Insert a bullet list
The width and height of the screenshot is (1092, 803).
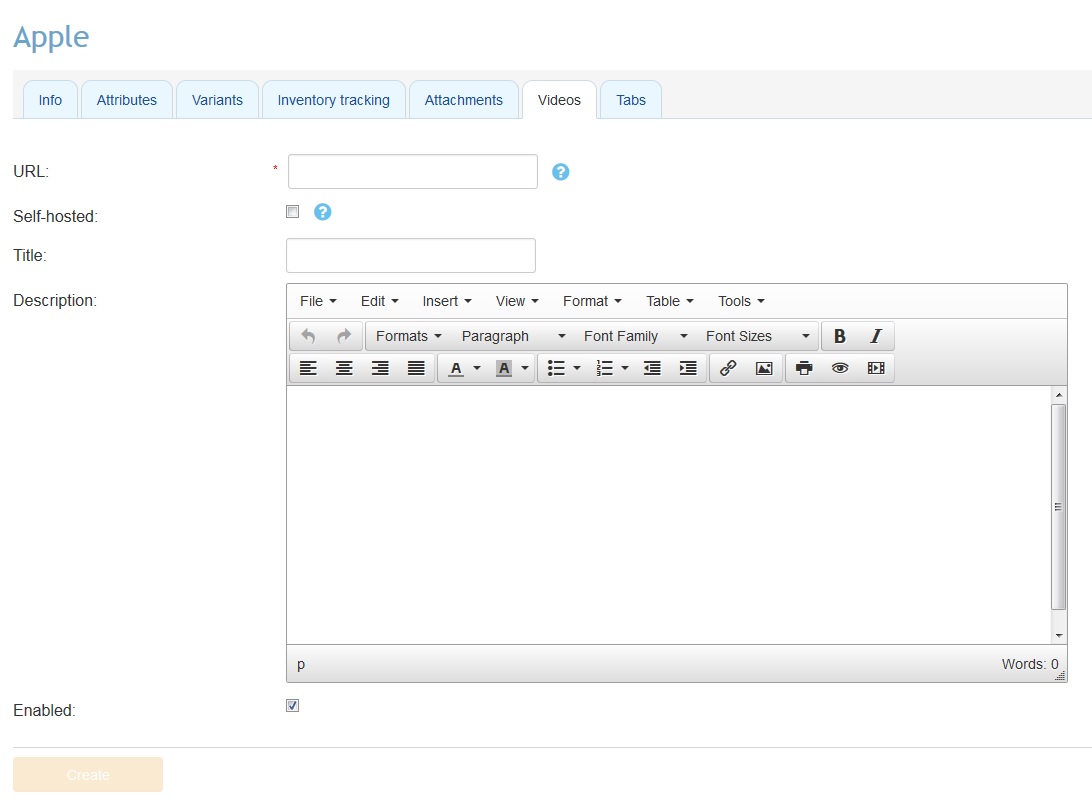556,368
